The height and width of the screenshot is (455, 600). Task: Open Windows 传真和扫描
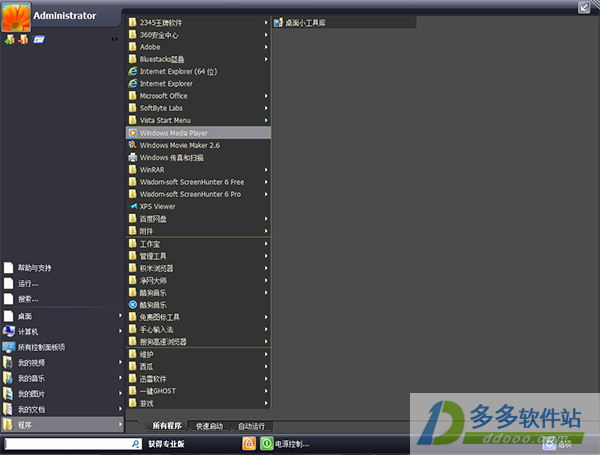[198, 157]
